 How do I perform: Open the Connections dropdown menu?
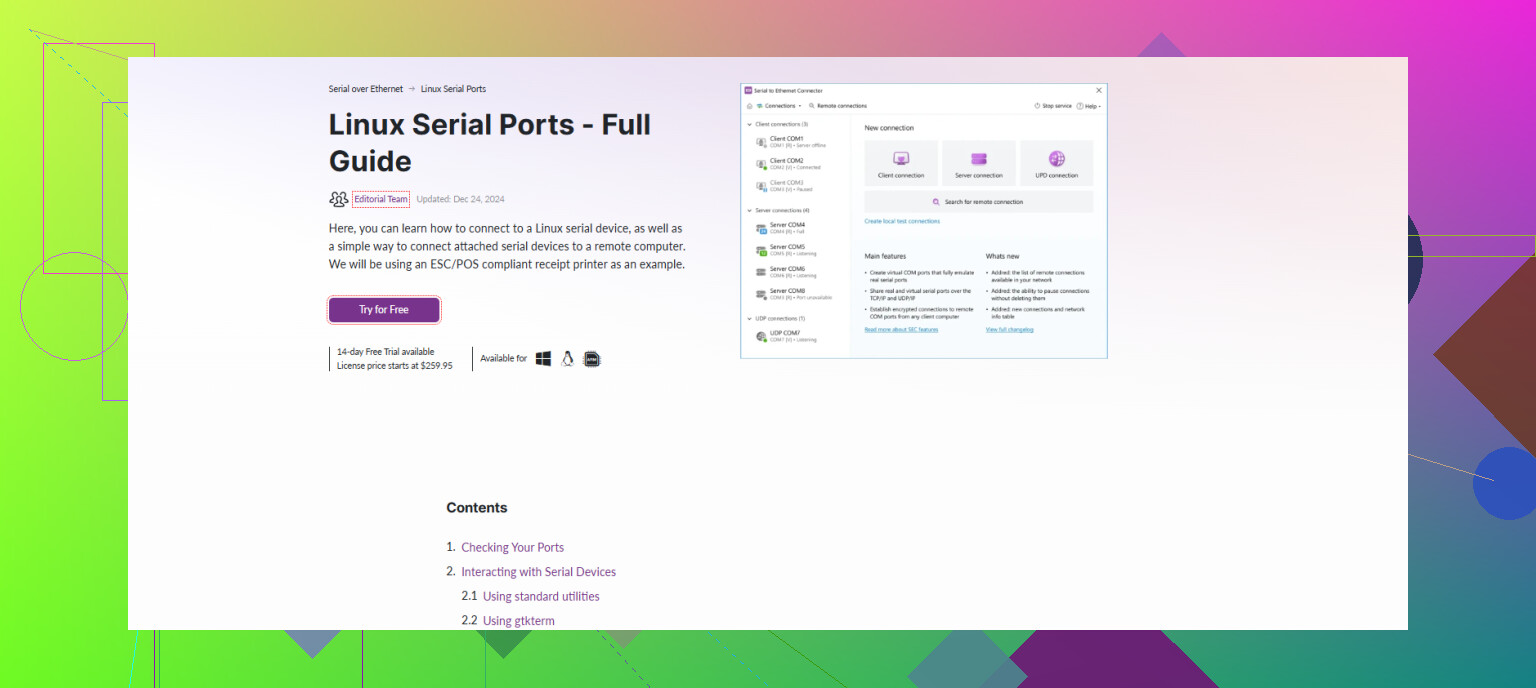(x=780, y=106)
